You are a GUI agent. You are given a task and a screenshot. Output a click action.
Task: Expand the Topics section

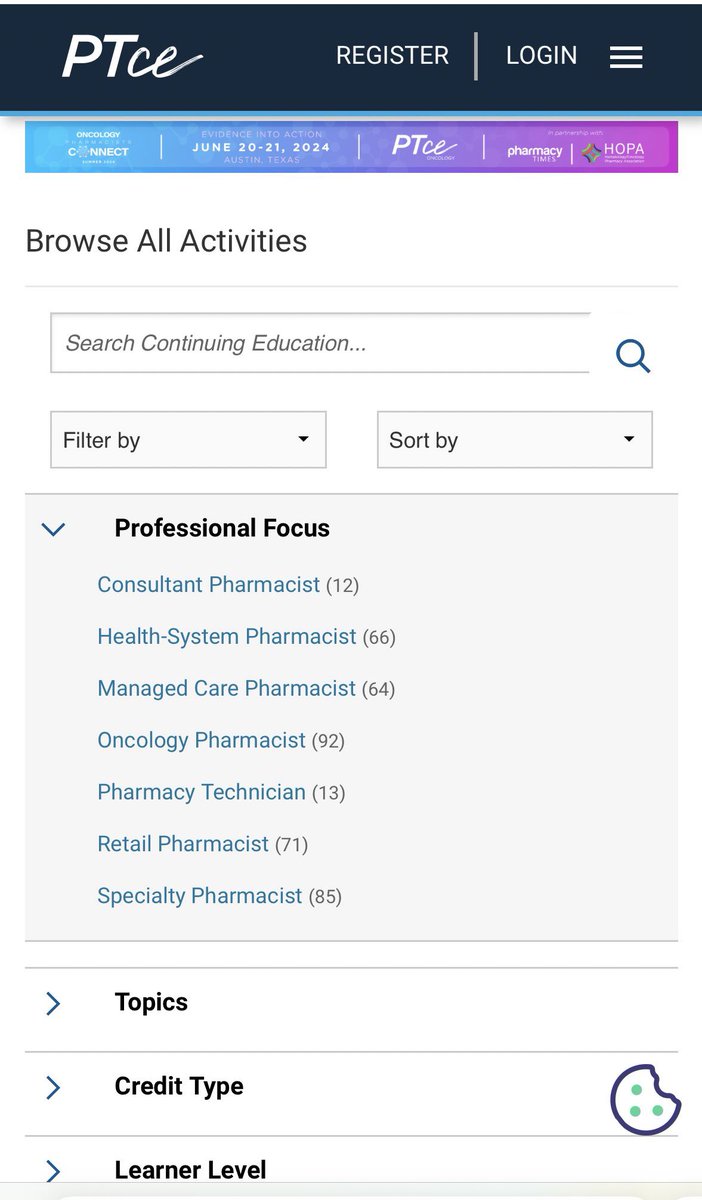(54, 1003)
